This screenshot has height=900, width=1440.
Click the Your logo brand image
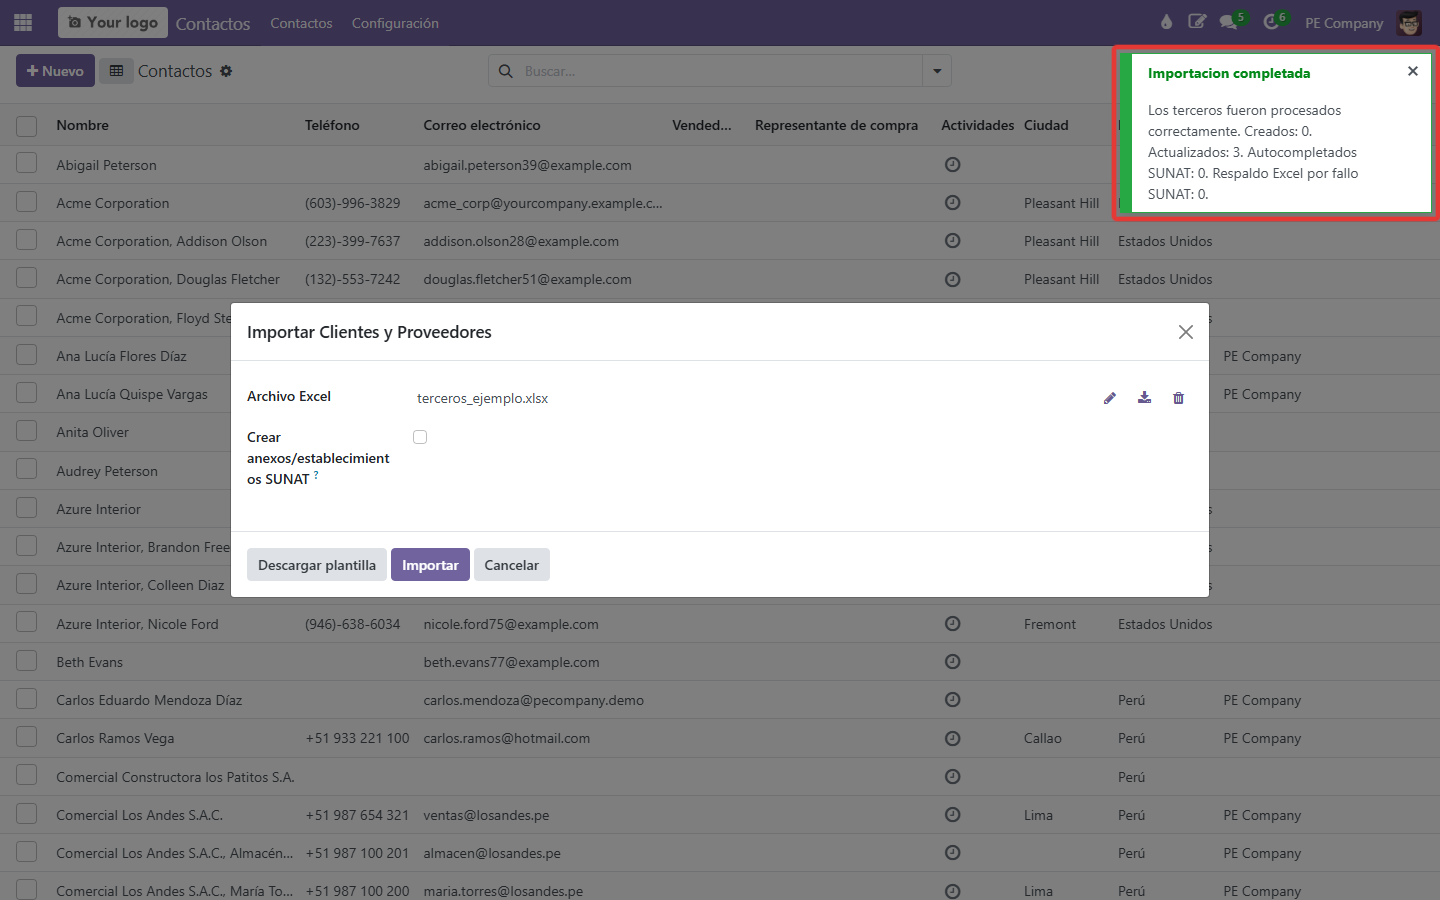point(113,22)
